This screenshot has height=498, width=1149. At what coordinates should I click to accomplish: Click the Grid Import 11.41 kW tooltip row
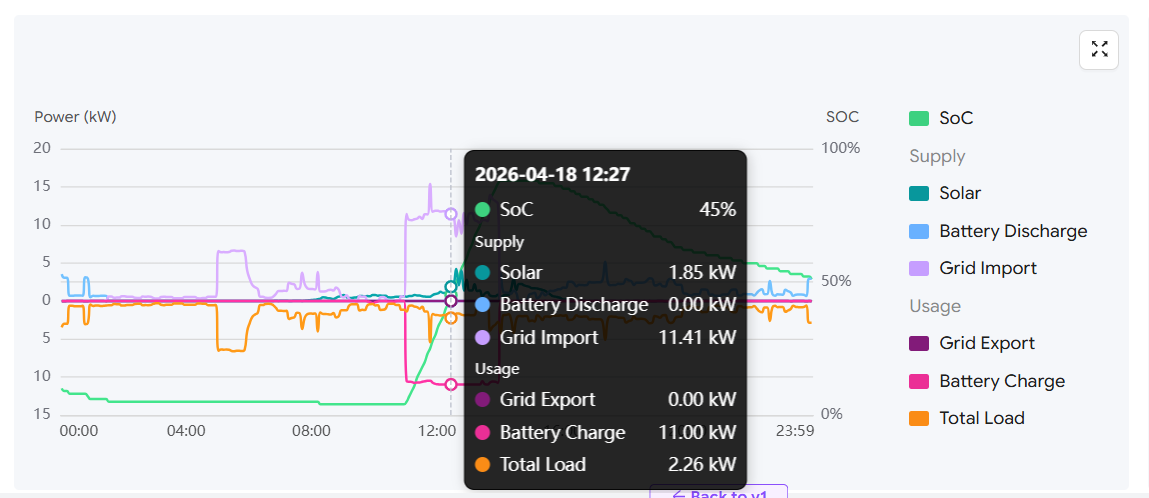(605, 337)
